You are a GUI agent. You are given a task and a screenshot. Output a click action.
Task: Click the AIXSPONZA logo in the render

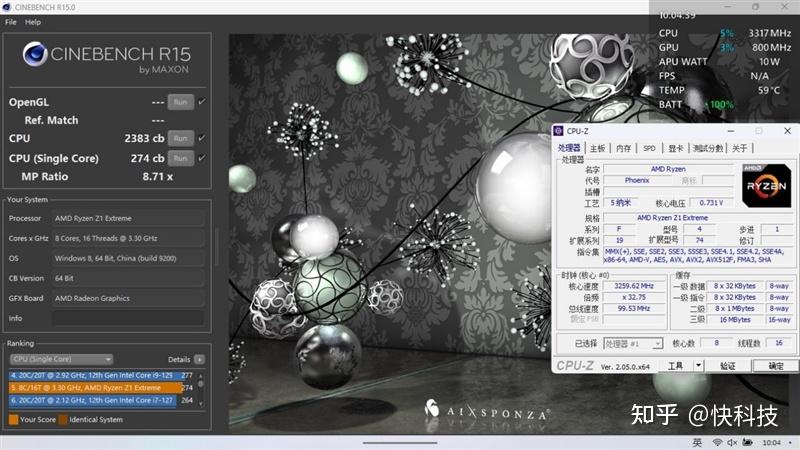pyautogui.click(x=487, y=411)
